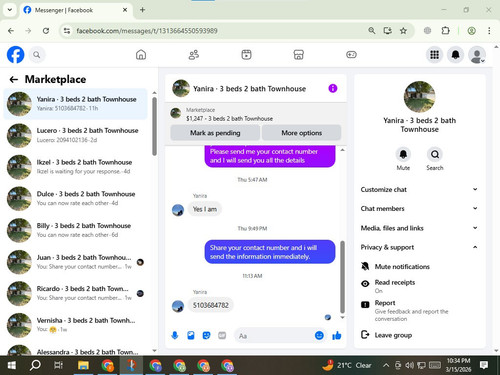Open the Windows notification center

pyautogui.click(x=484, y=365)
